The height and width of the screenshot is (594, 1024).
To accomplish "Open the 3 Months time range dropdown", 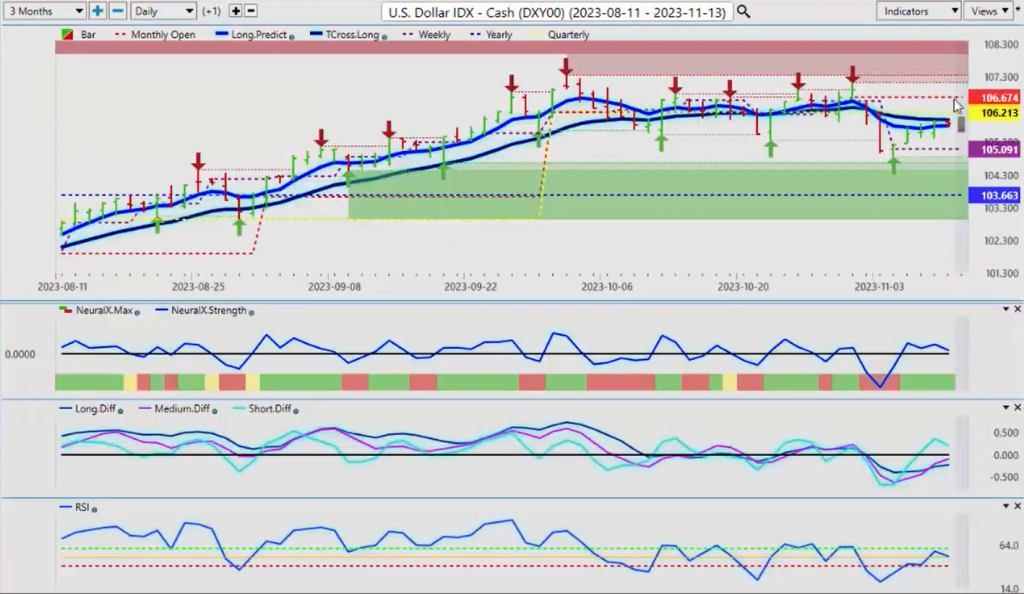I will click(x=44, y=11).
